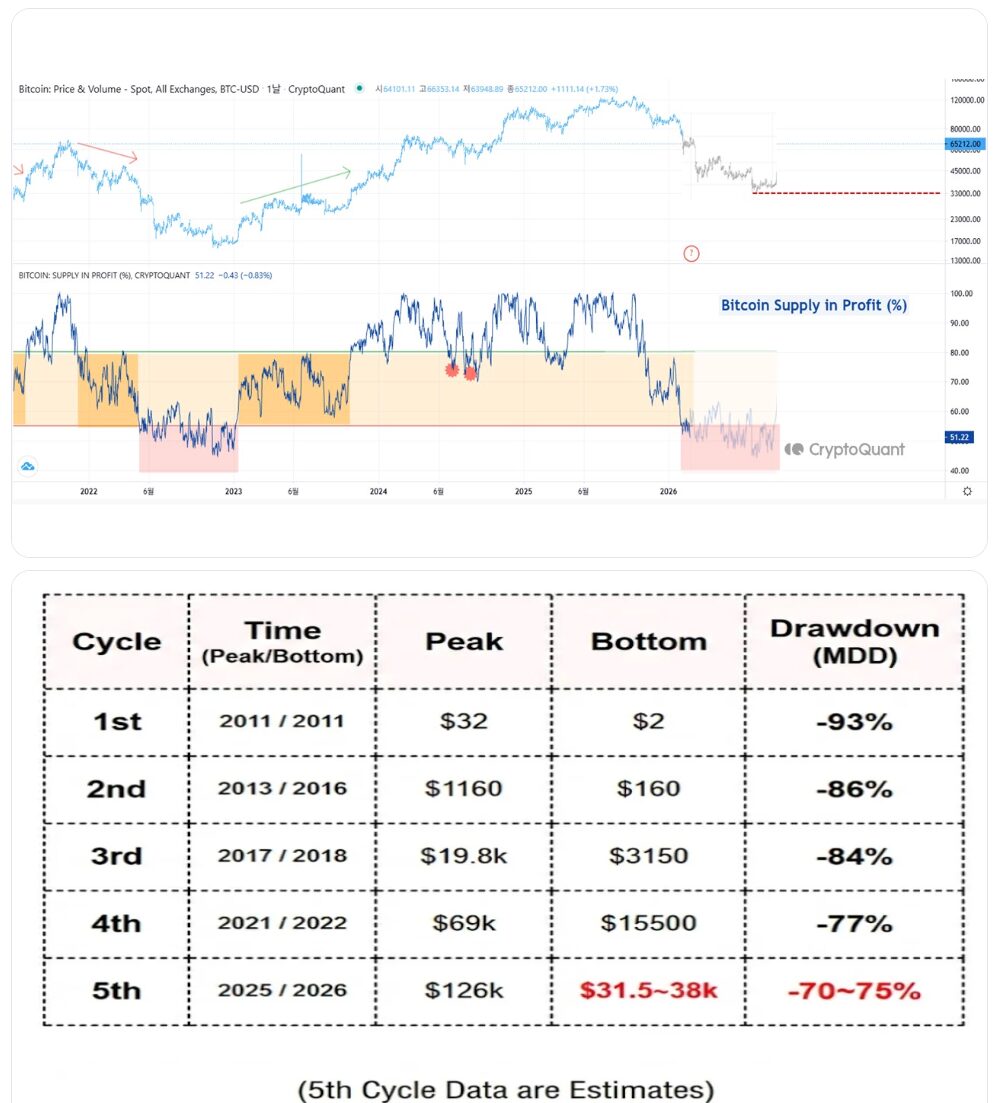Screen dimensions: 997x1103
Task: Click the Drawdown (MDD) column header
Action: [854, 641]
